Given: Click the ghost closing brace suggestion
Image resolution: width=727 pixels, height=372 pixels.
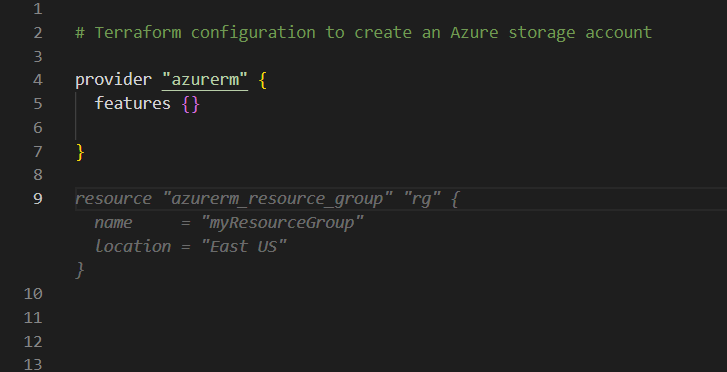Looking at the screenshot, I should tap(80, 270).
